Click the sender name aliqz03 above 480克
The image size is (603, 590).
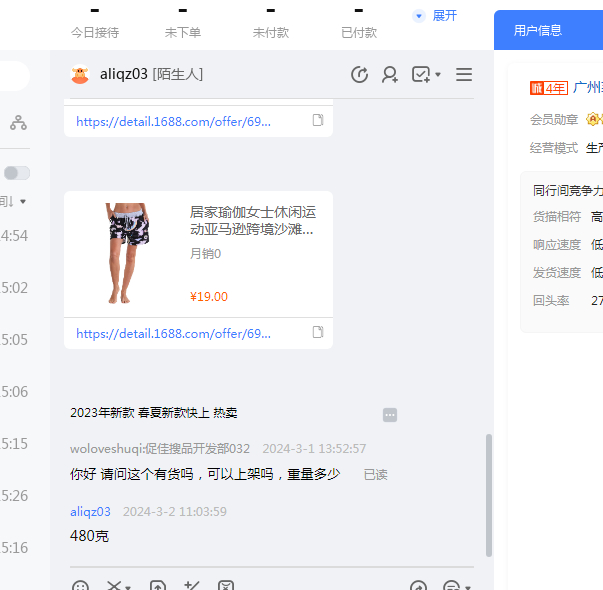click(x=90, y=511)
